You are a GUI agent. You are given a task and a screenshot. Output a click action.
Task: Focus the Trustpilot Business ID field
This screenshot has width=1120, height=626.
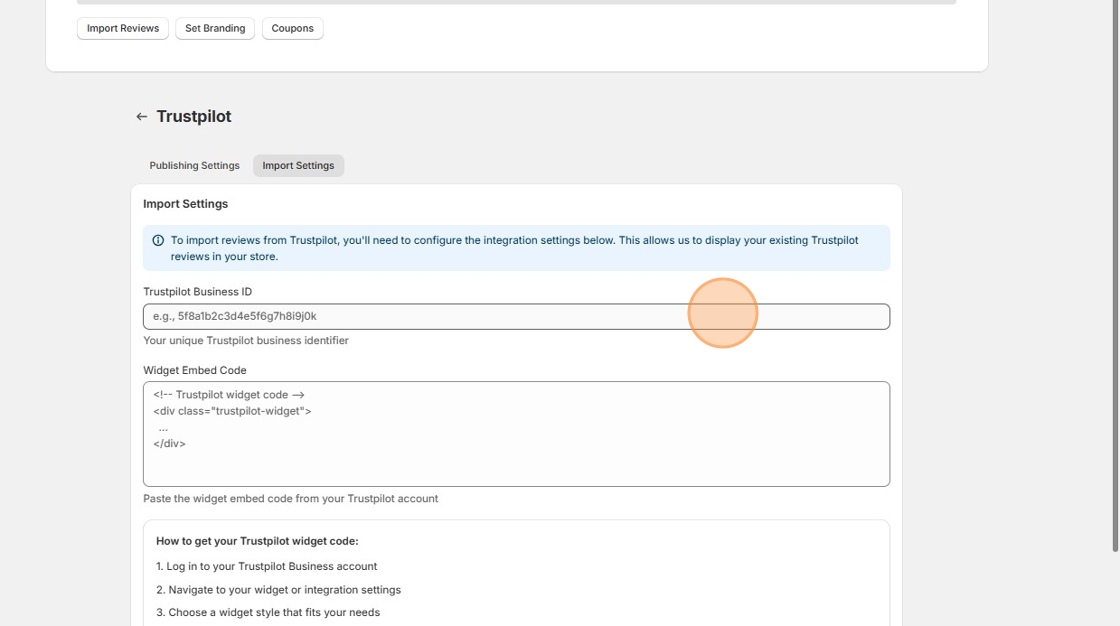click(516, 317)
